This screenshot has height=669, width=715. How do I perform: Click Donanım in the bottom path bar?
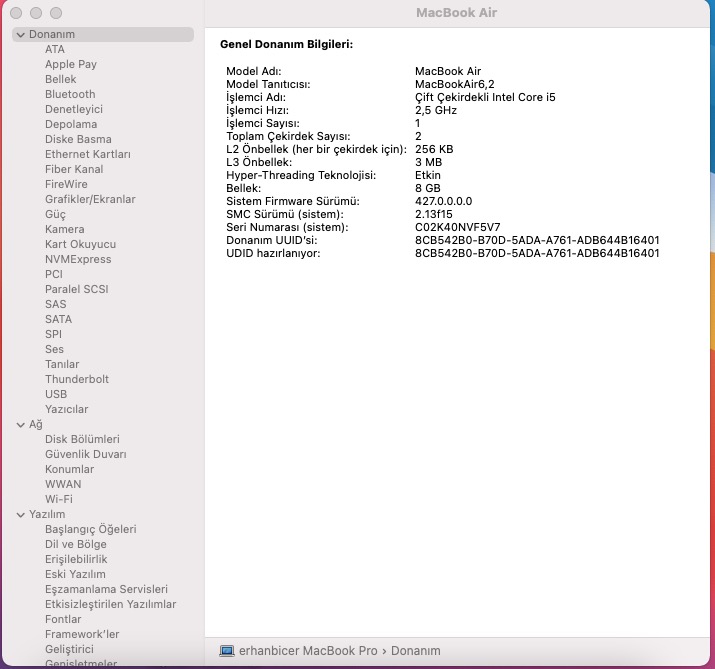pos(415,651)
